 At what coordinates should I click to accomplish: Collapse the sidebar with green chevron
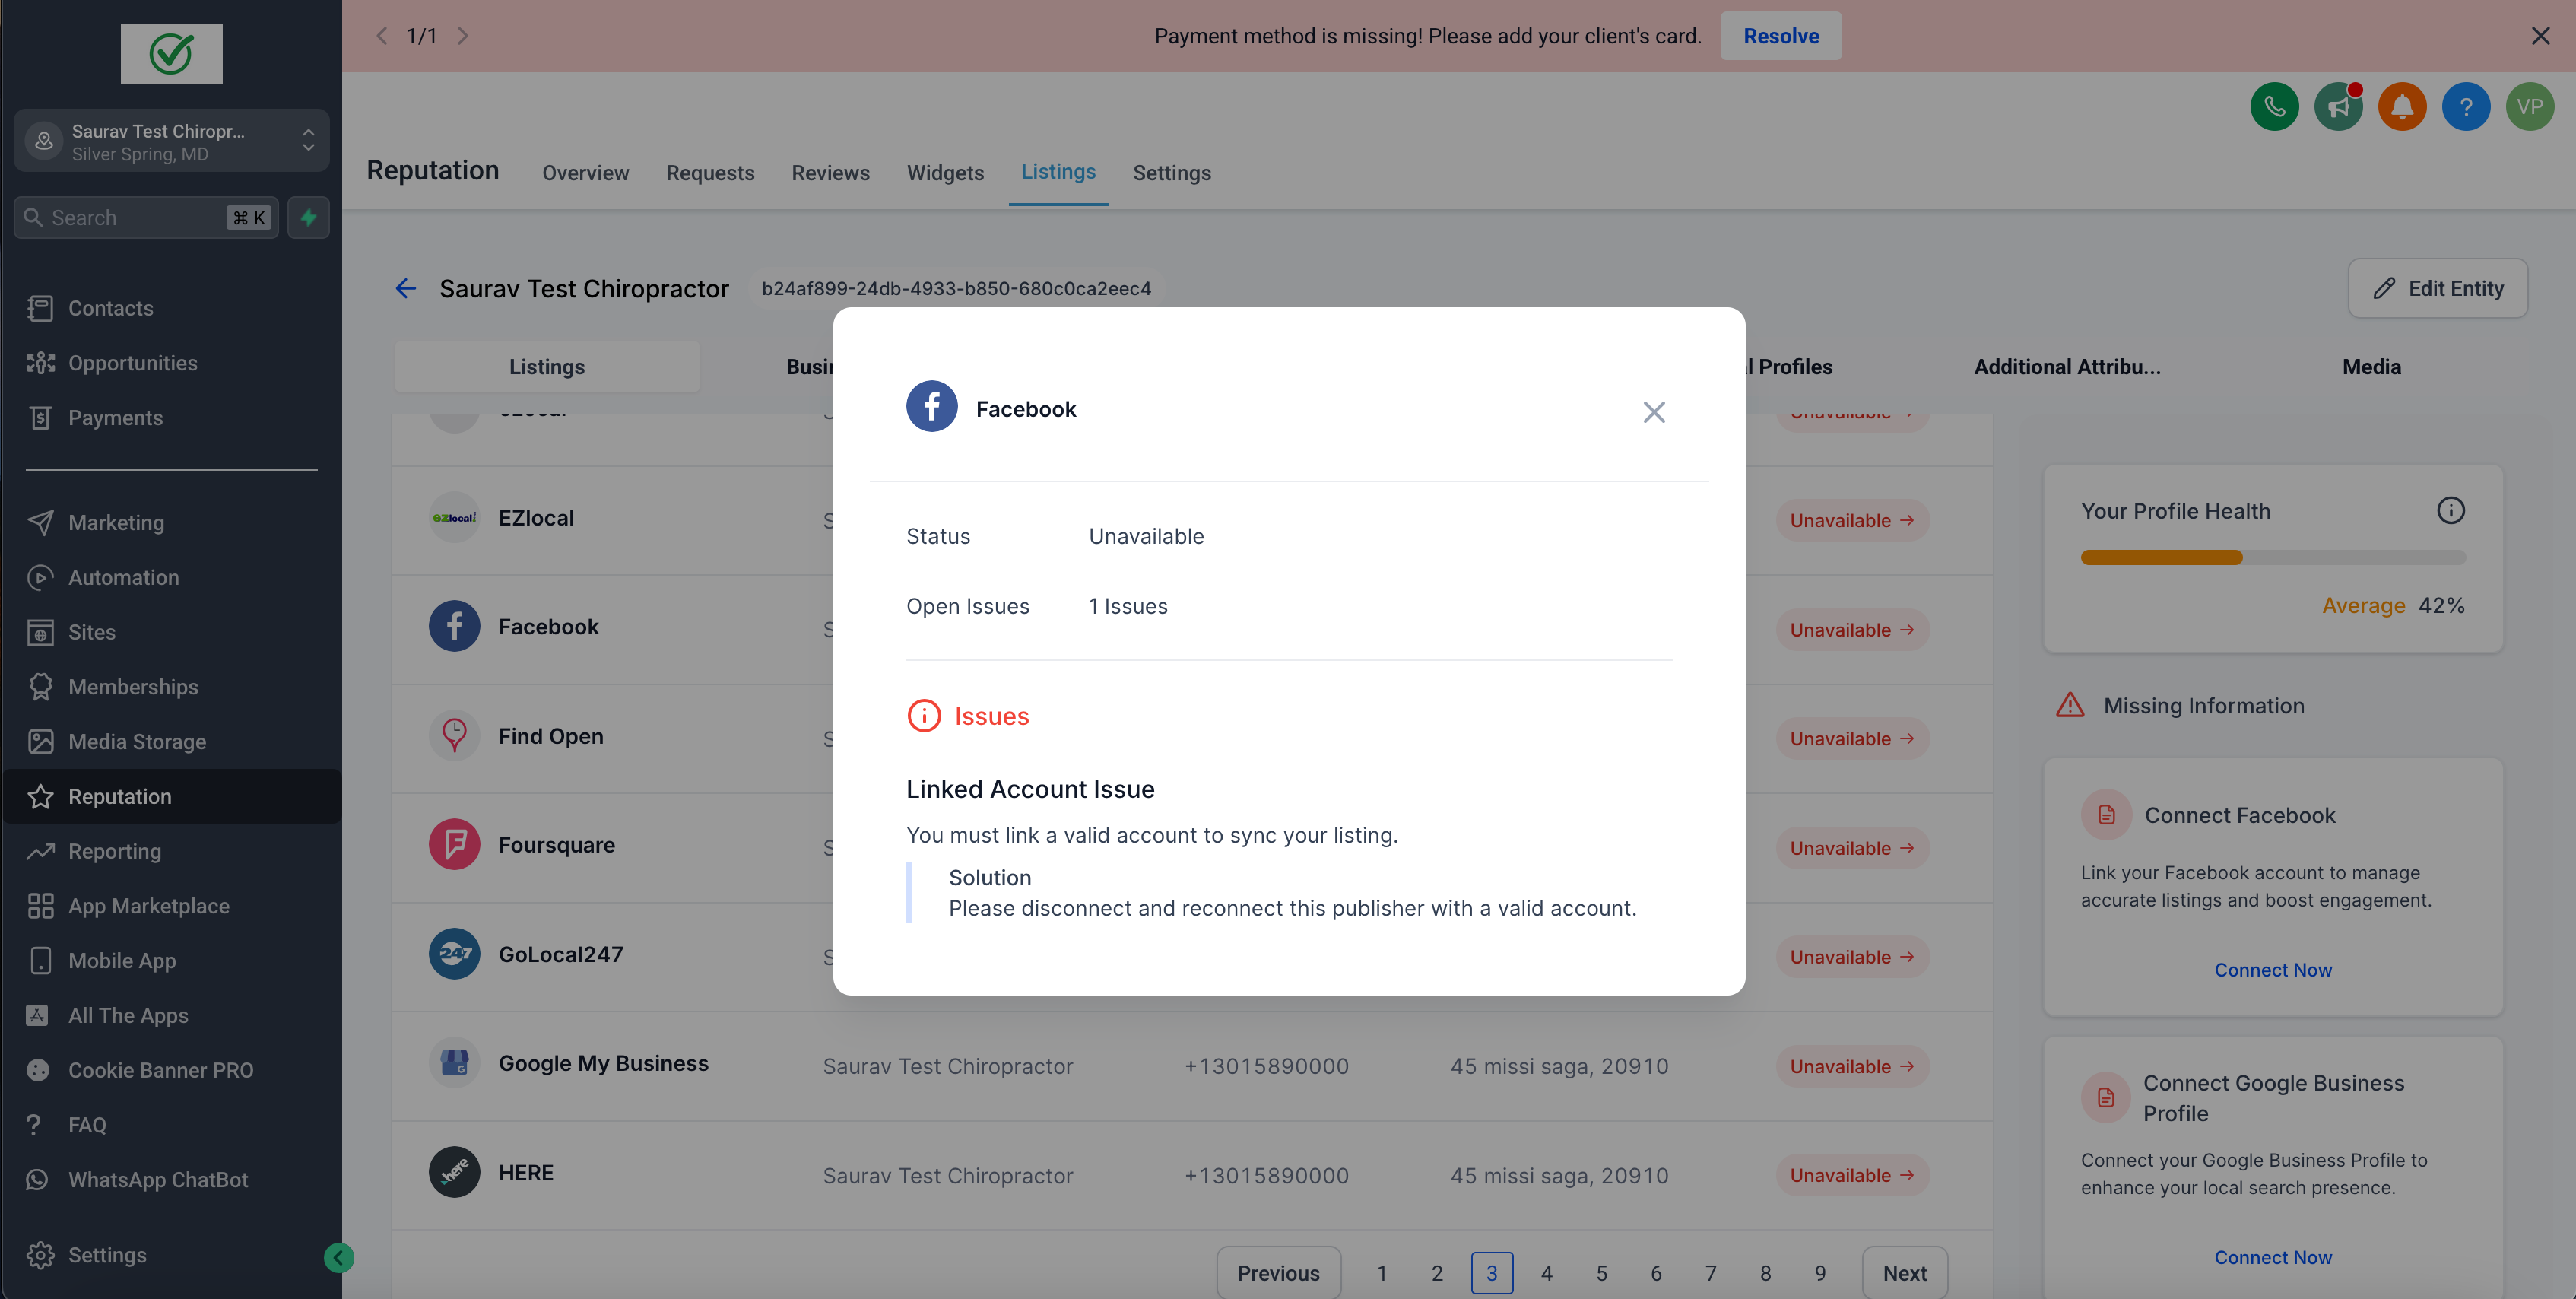[338, 1257]
